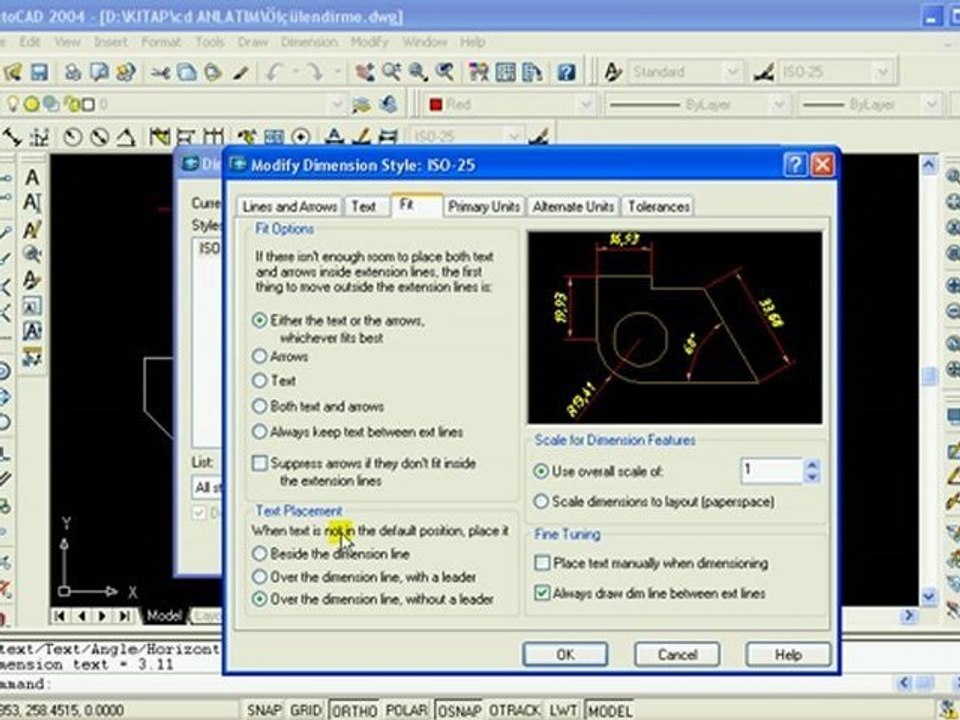
Task: Decrease overall scale with down stepper arrow
Action: [x=812, y=477]
